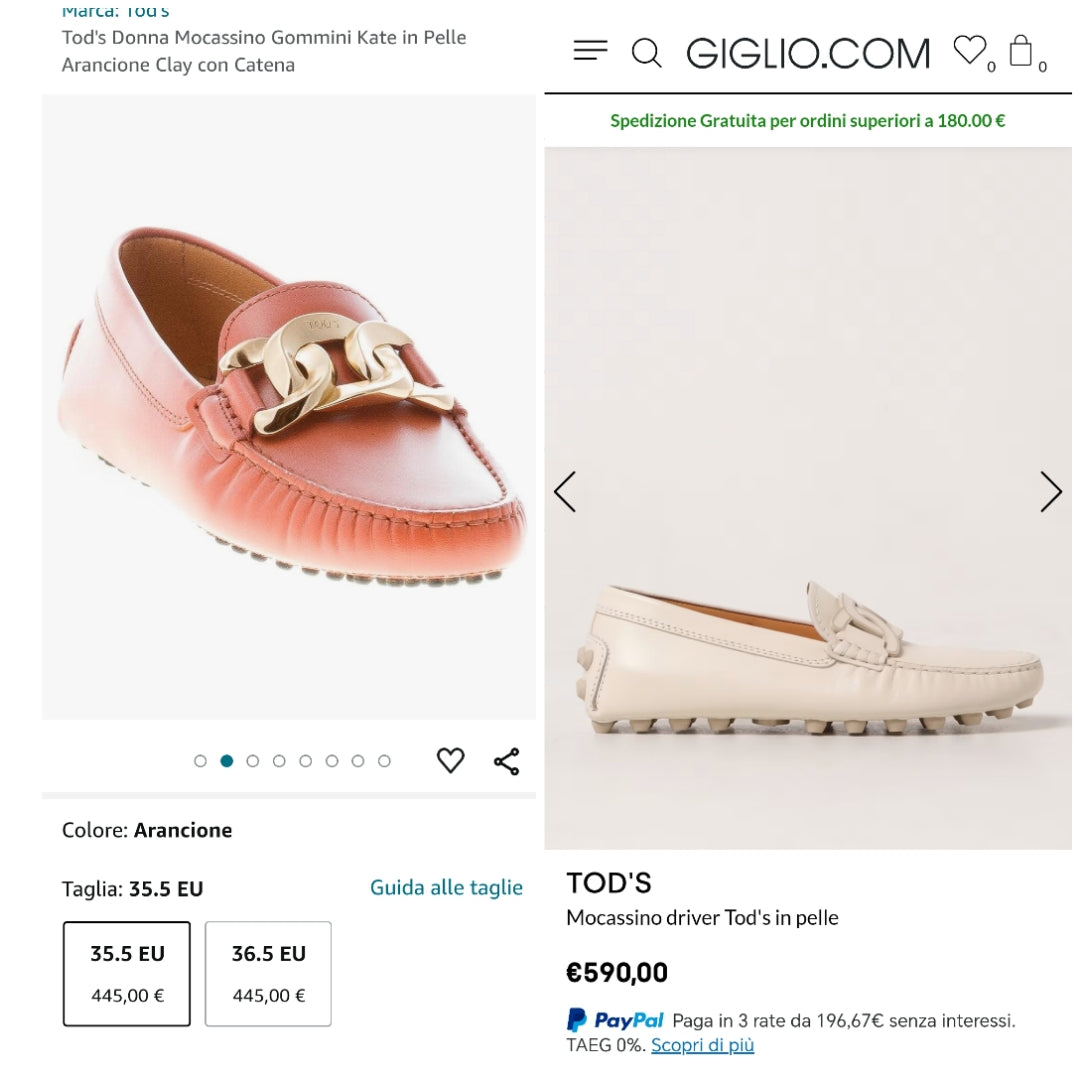1080x1080 pixels.
Task: Click the PayPal logo
Action: pos(616,1020)
